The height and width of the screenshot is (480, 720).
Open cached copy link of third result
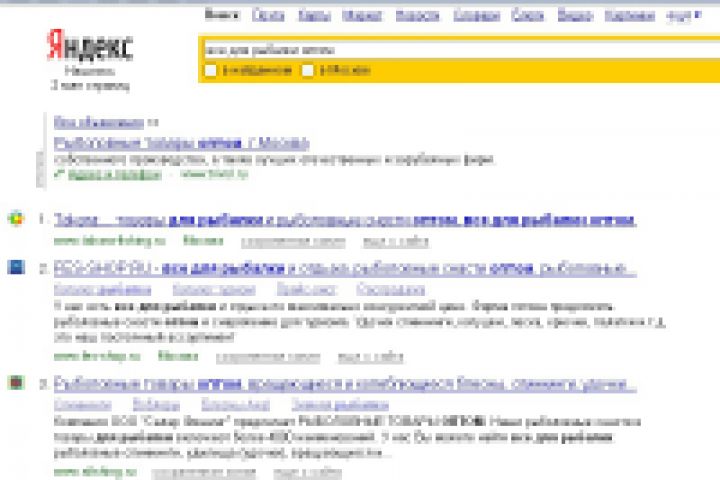(x=204, y=473)
